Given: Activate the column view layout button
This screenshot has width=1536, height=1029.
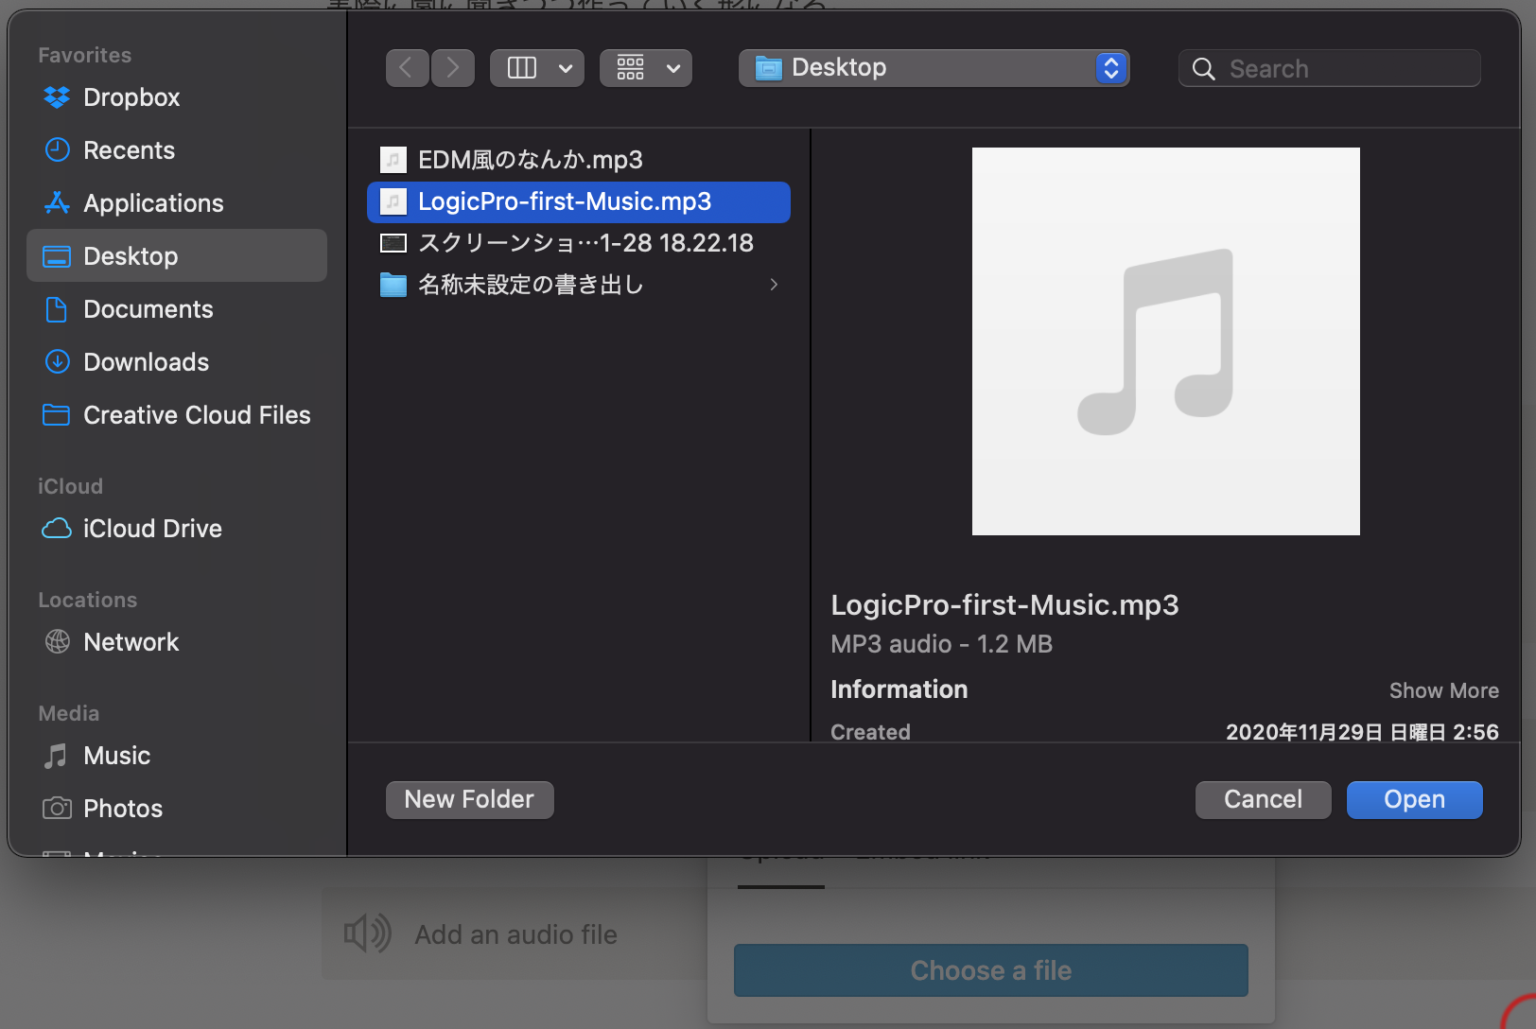Looking at the screenshot, I should (521, 67).
